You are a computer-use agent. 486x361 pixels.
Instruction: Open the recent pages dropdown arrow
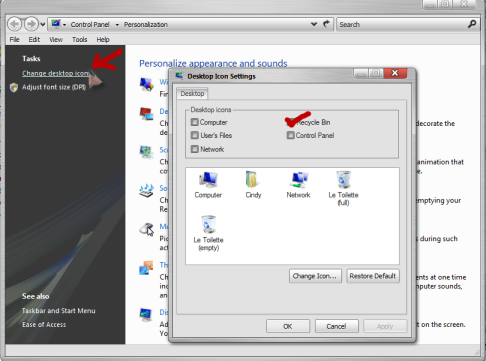43,24
